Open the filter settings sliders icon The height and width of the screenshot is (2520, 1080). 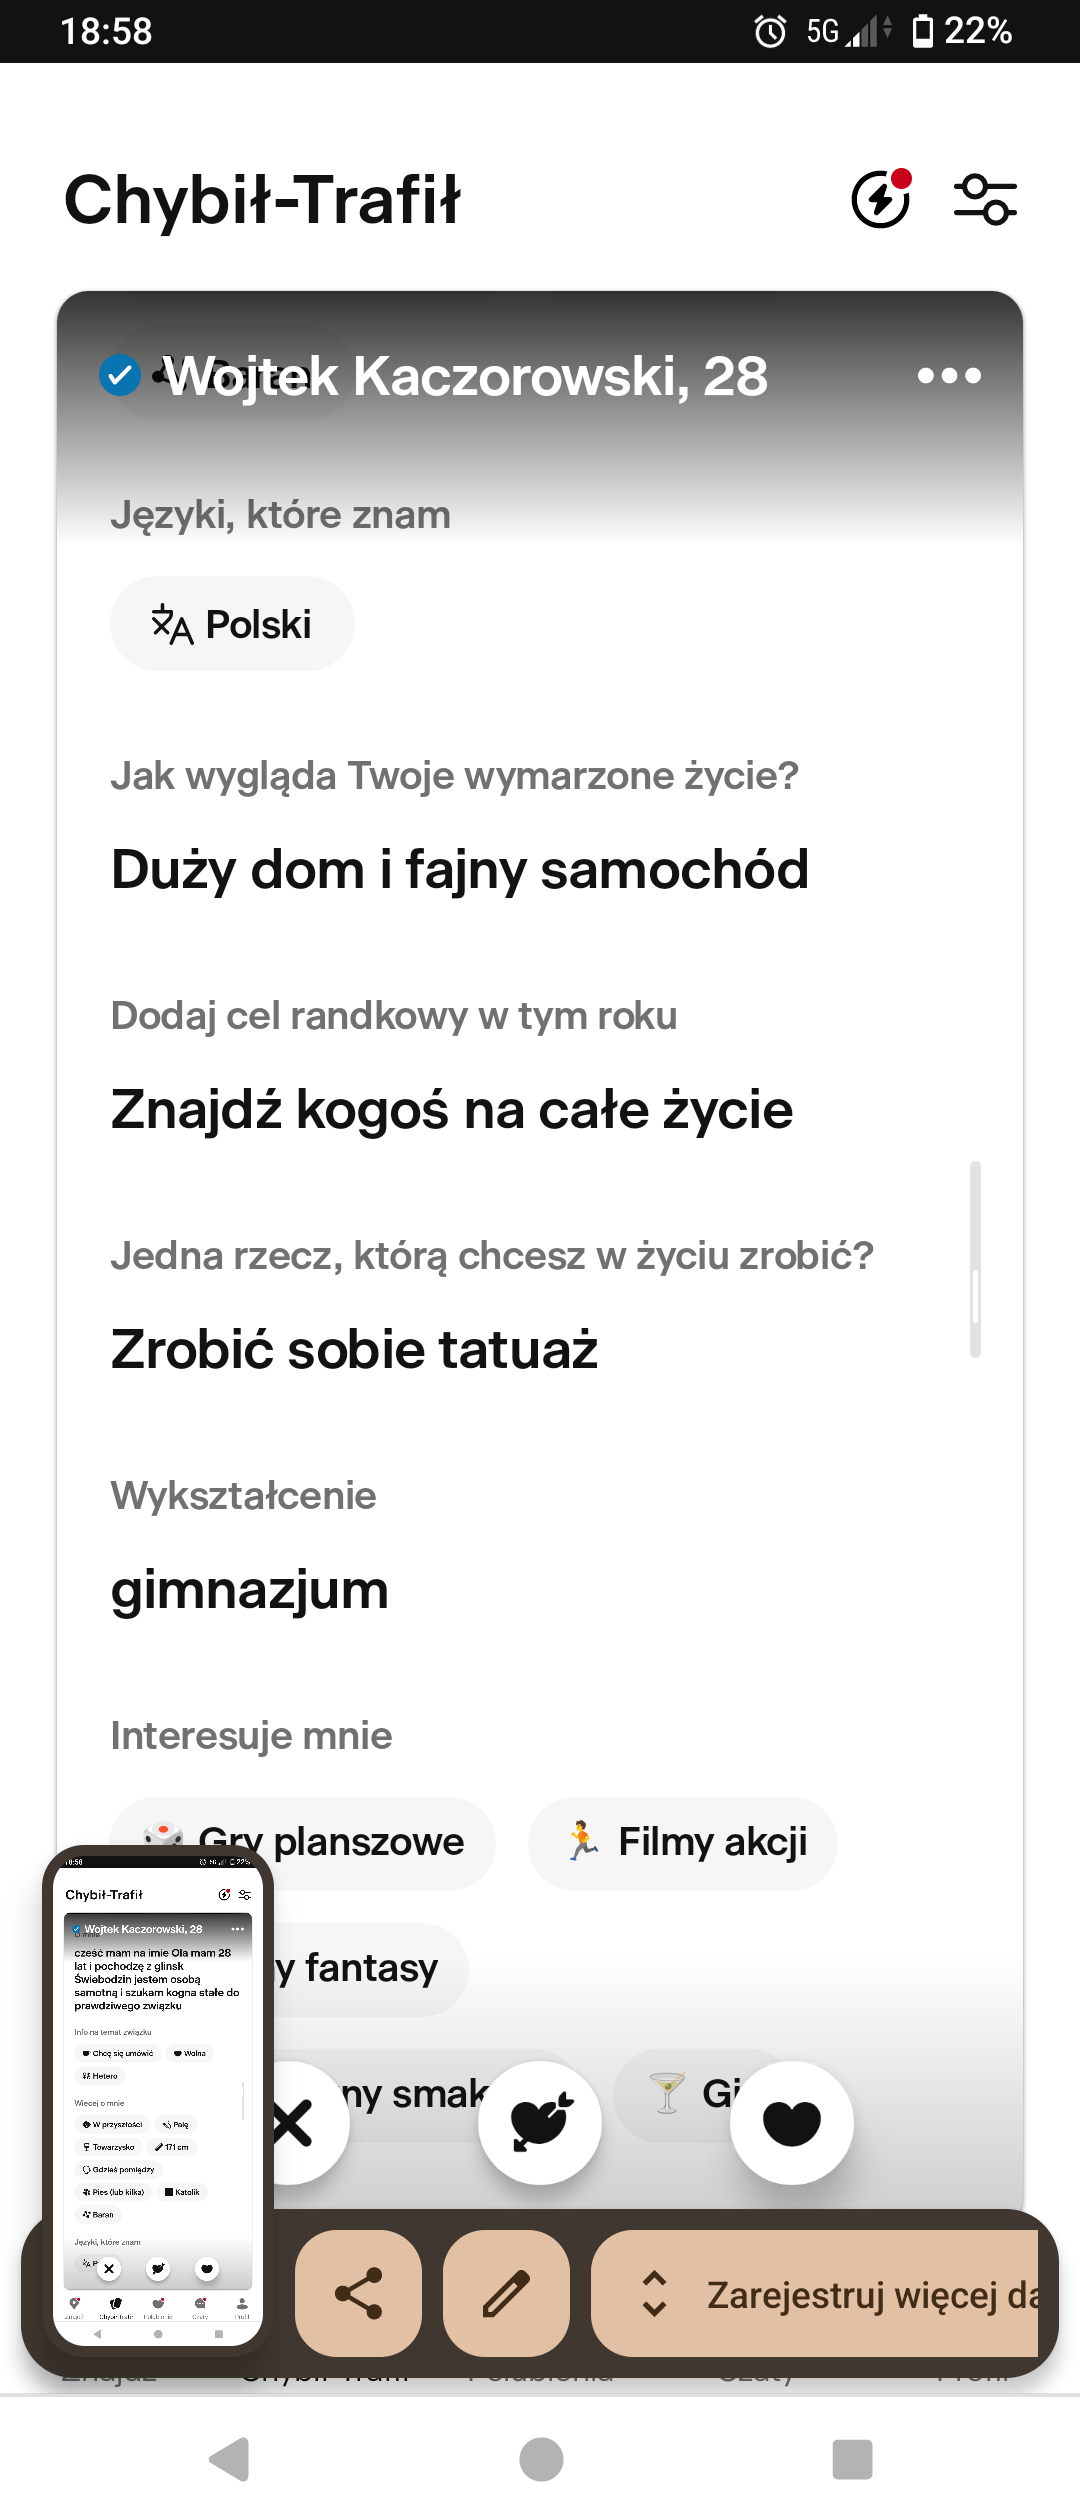click(985, 199)
